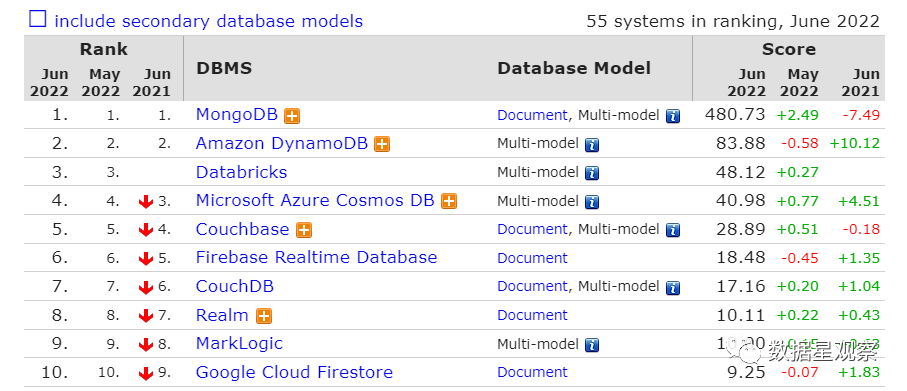Click Document link in Firebase Realtime Database row
The width and height of the screenshot is (907, 391).
[532, 258]
